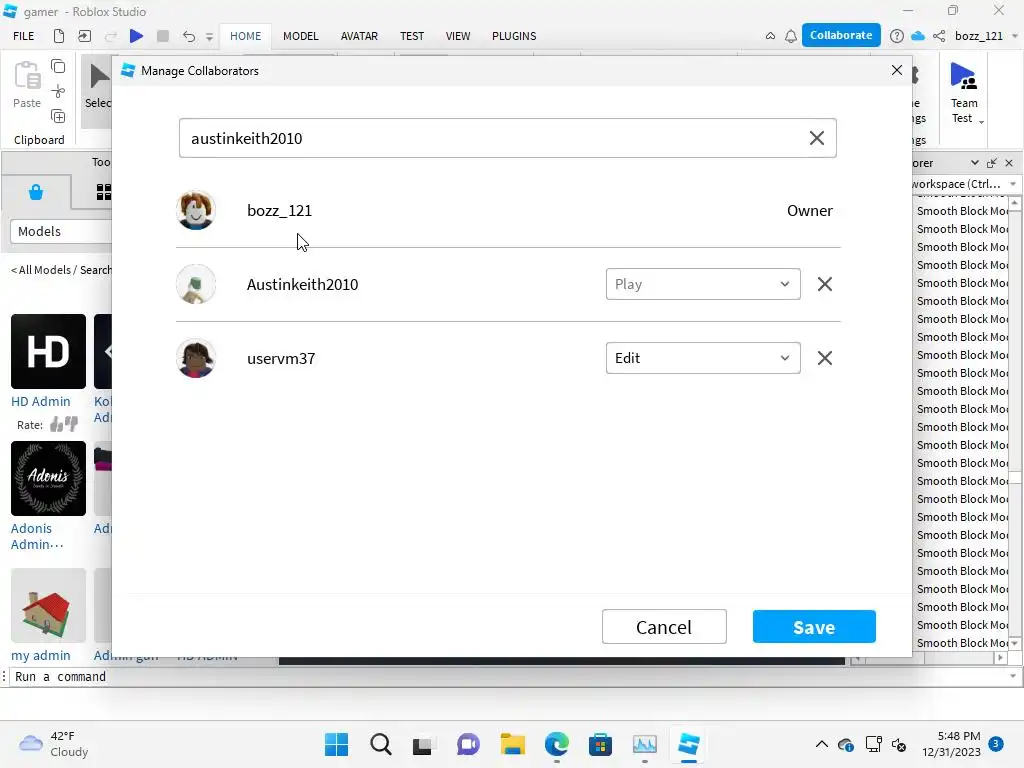Clear the austinkeith2010 search text
Viewport: 1024px width, 768px height.
pos(816,138)
